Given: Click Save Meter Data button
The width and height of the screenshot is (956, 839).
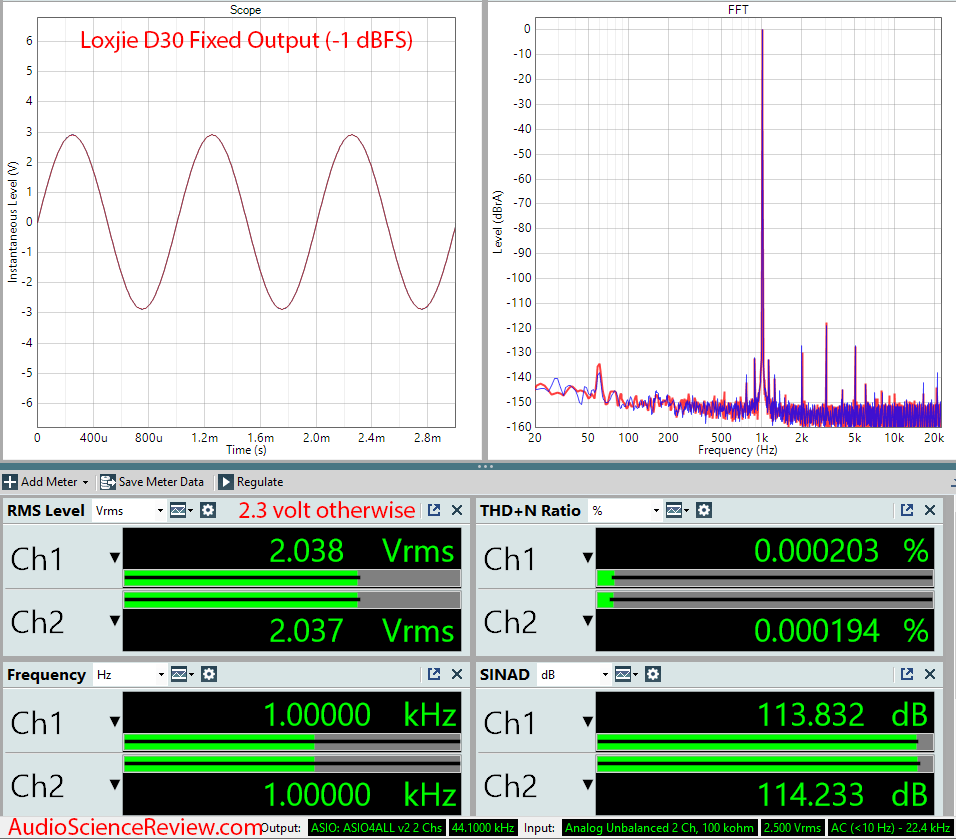Looking at the screenshot, I should click(152, 482).
